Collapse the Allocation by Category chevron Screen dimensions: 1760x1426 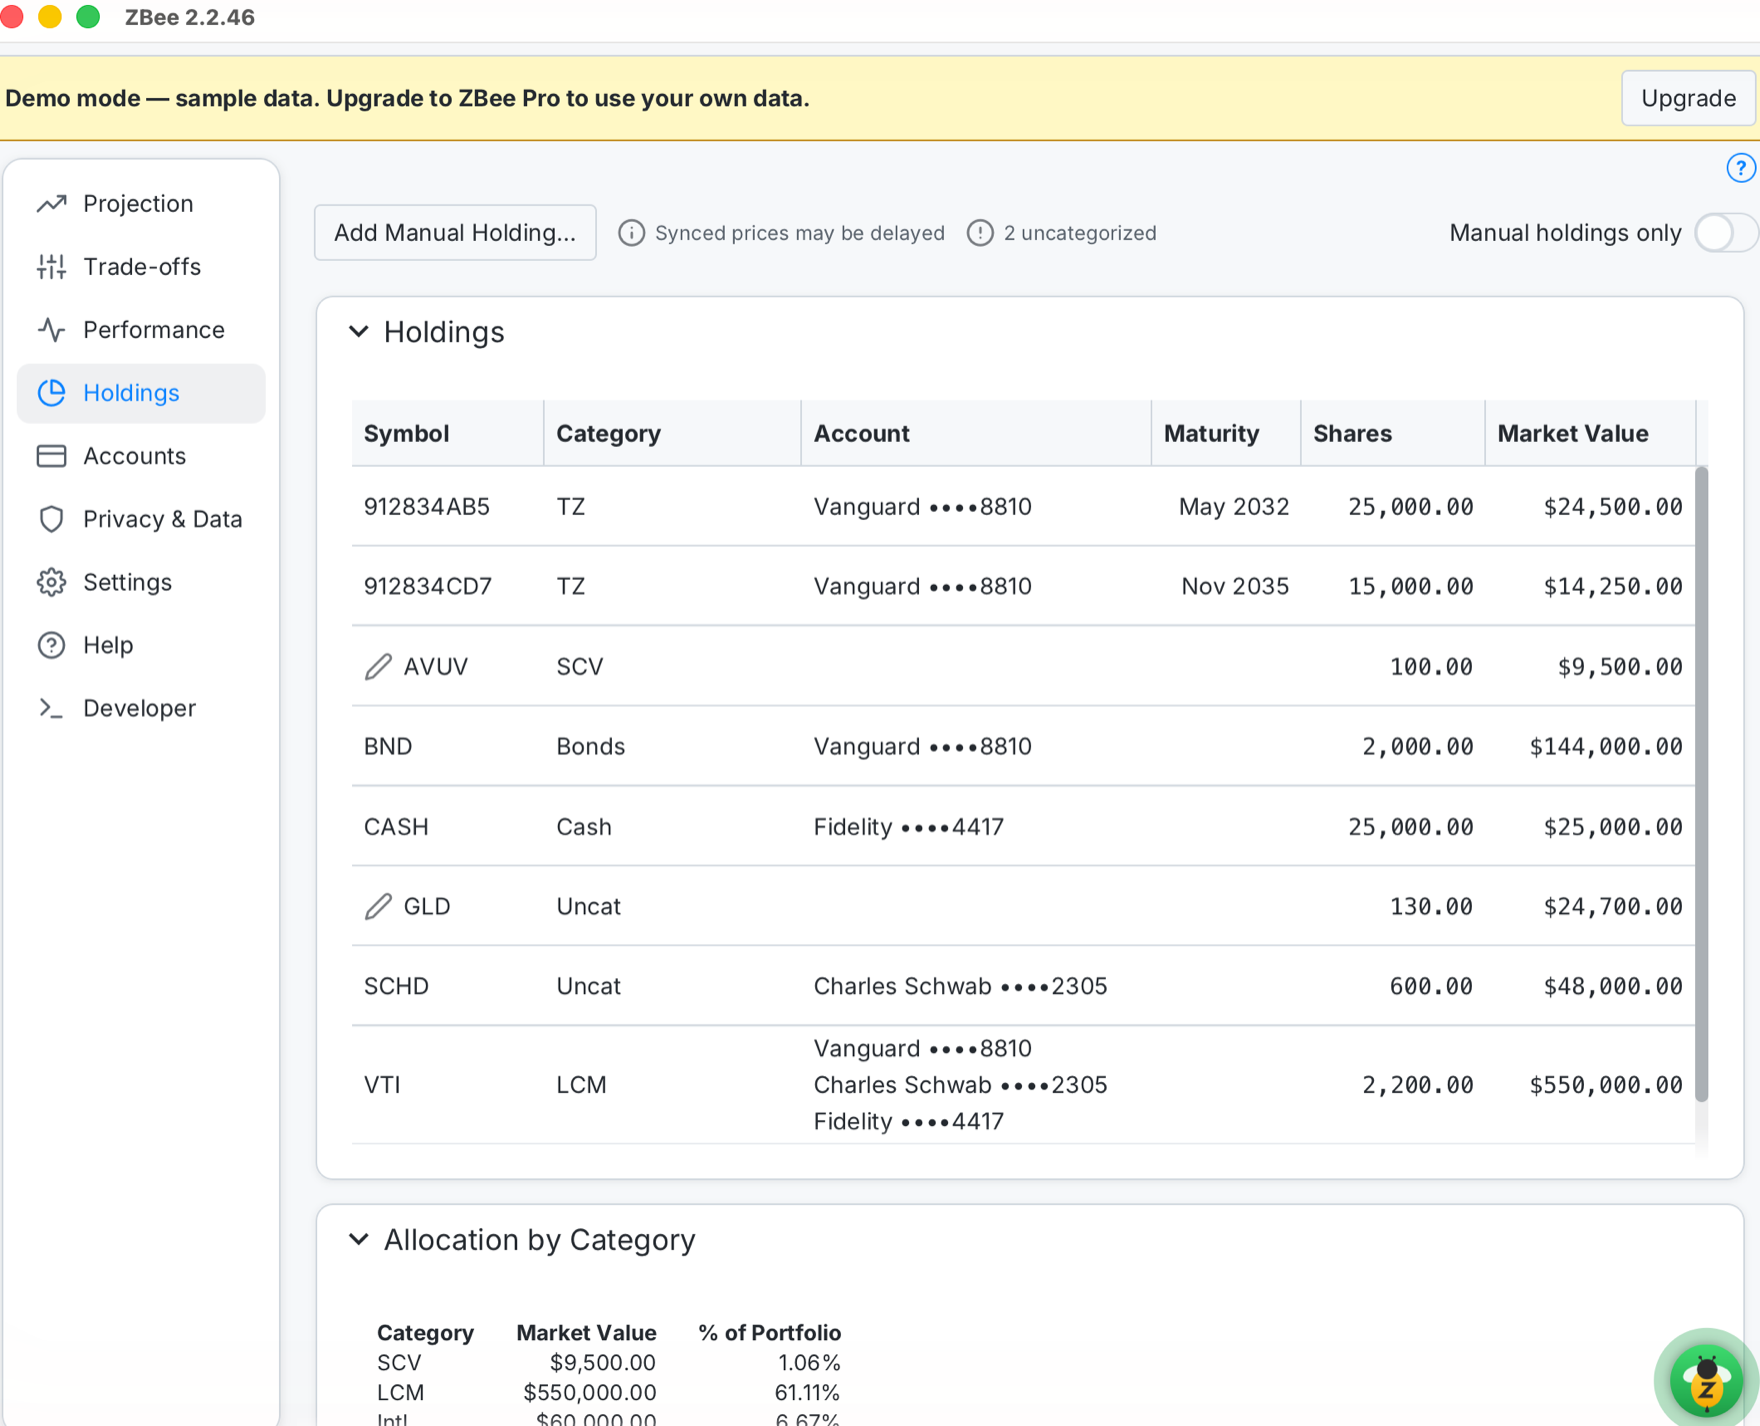point(358,1240)
